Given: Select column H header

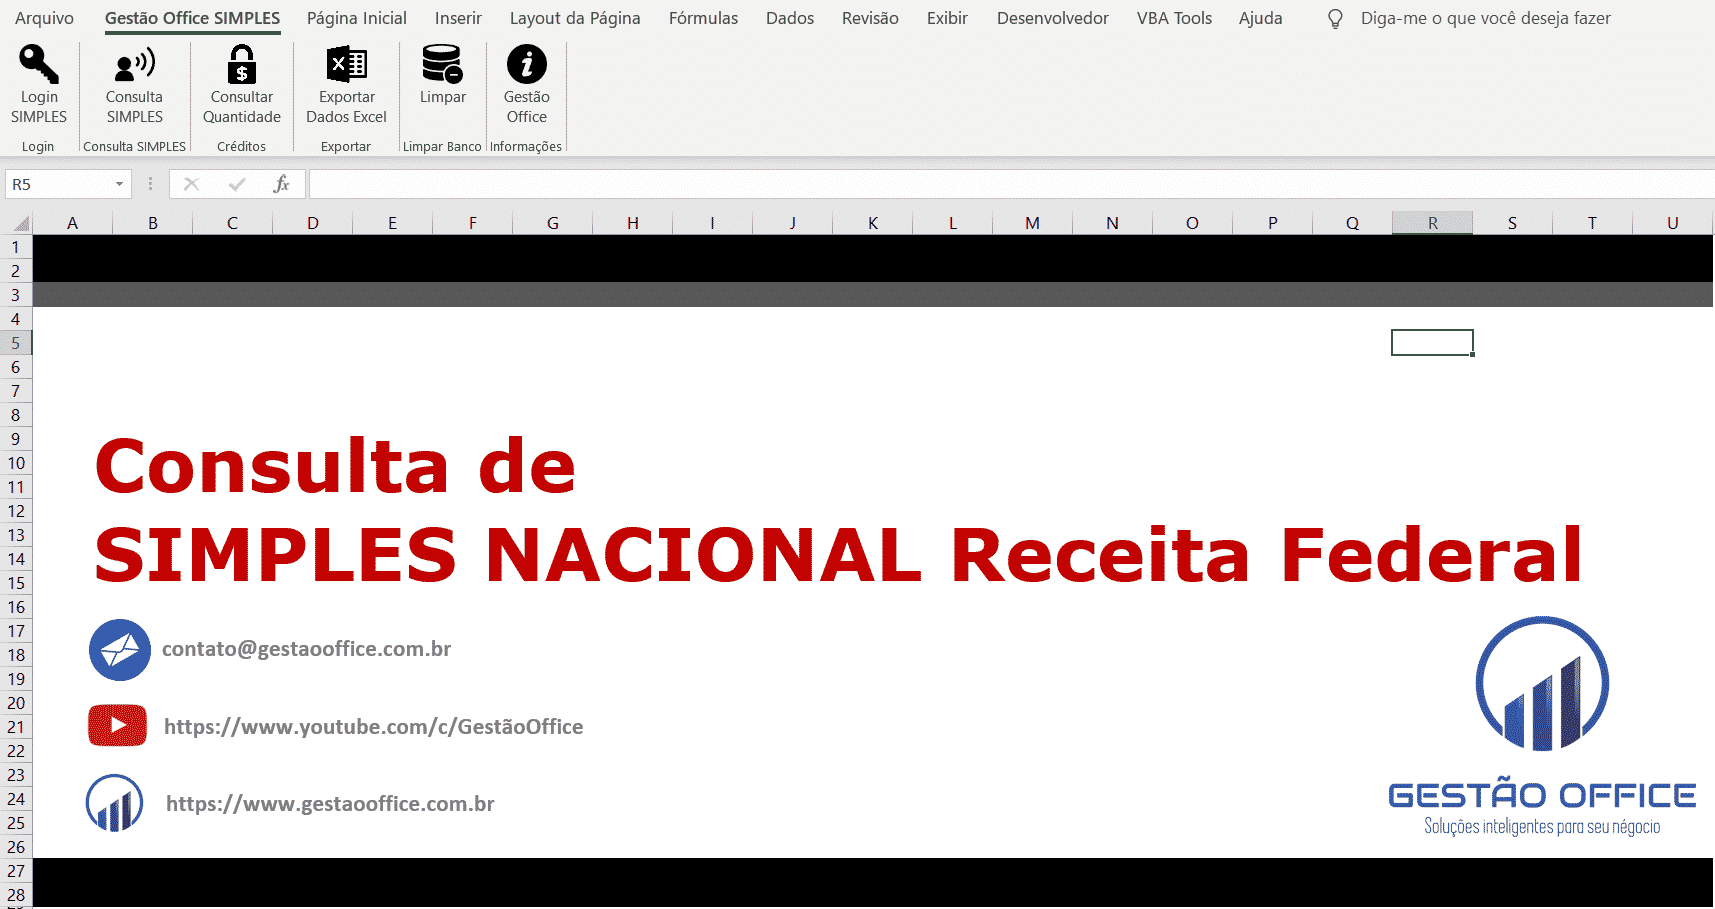Looking at the screenshot, I should click(x=632, y=223).
